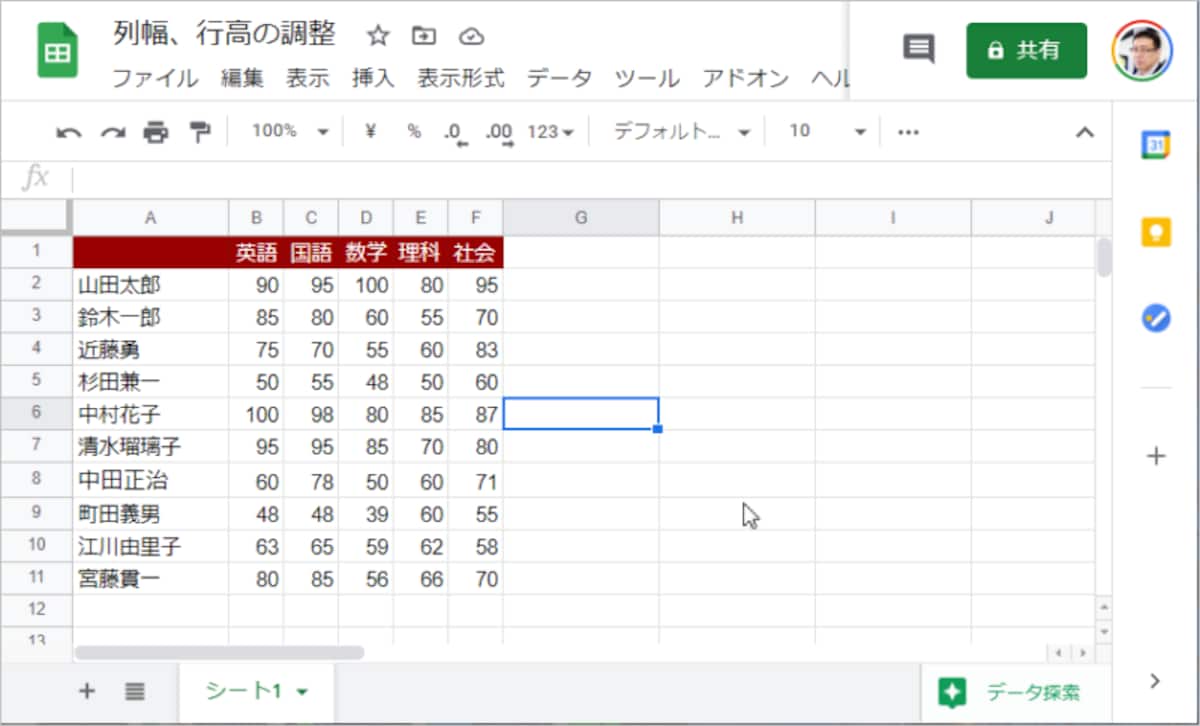Apply yen currency format

pos(370,131)
